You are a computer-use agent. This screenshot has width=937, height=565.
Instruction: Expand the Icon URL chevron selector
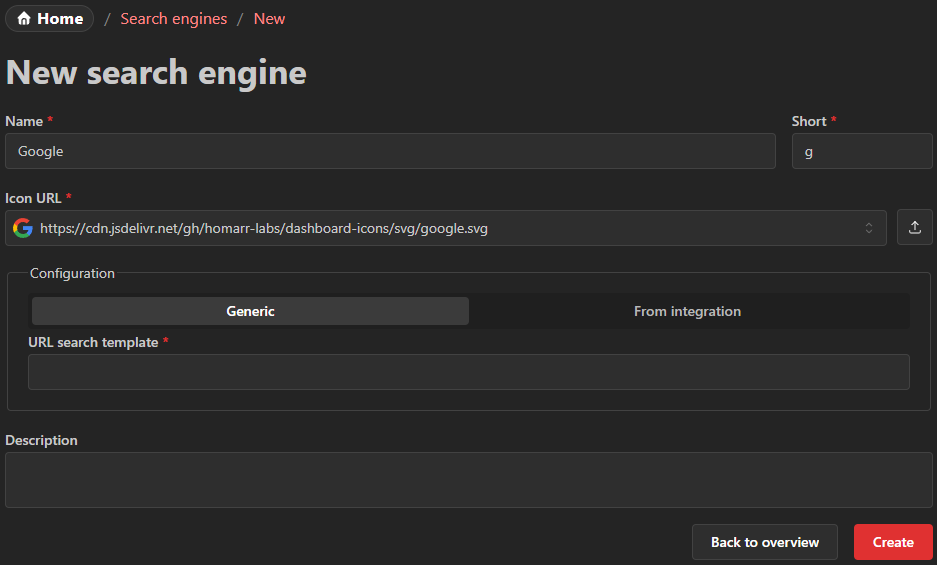(x=869, y=228)
